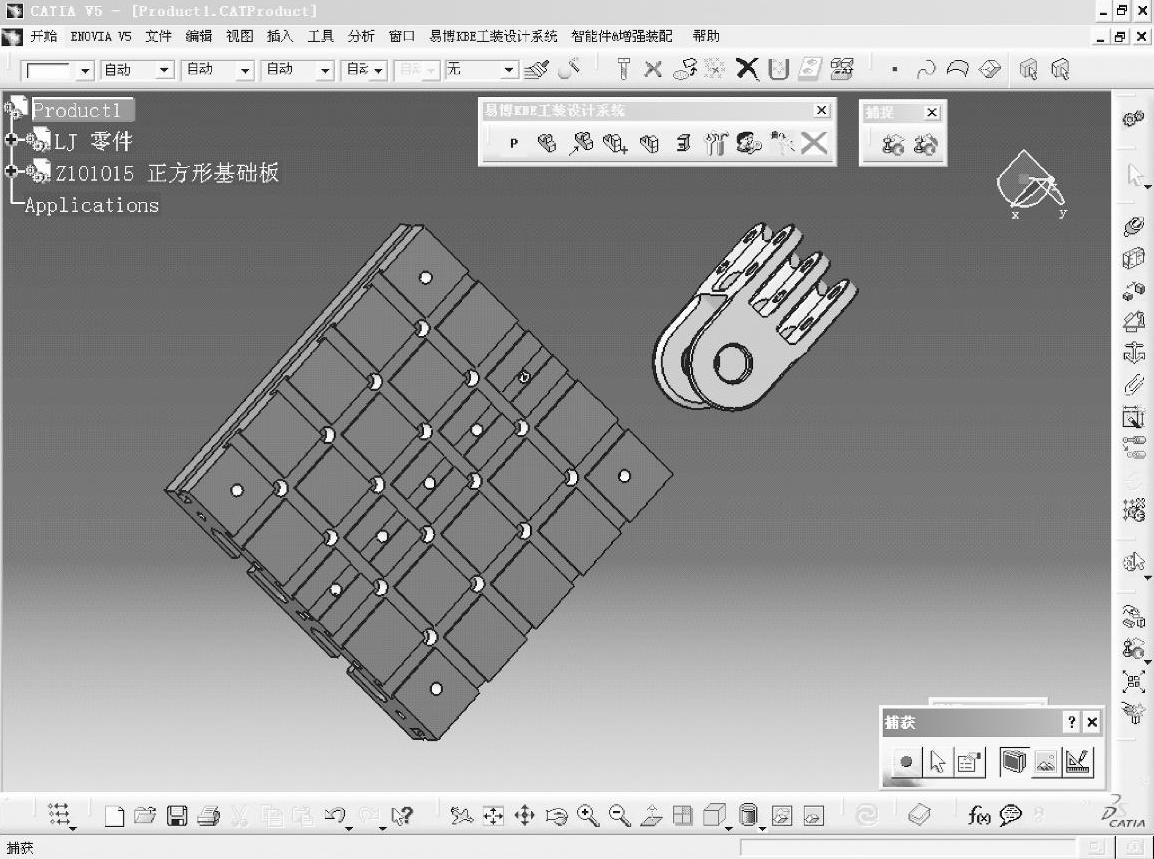Screen dimensions: 1154x859
Task: Click the Zoom In magnifier icon
Action: tap(588, 816)
